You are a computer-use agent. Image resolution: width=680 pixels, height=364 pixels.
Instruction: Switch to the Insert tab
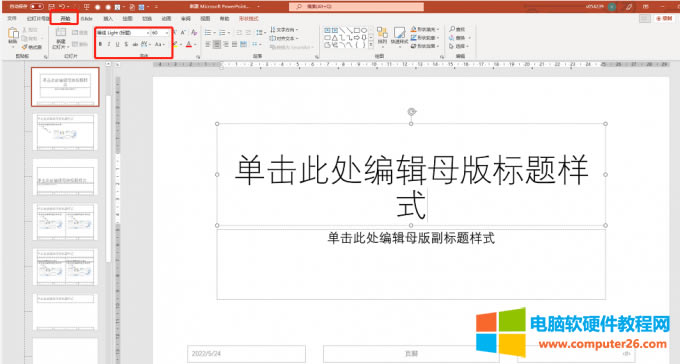tap(108, 19)
